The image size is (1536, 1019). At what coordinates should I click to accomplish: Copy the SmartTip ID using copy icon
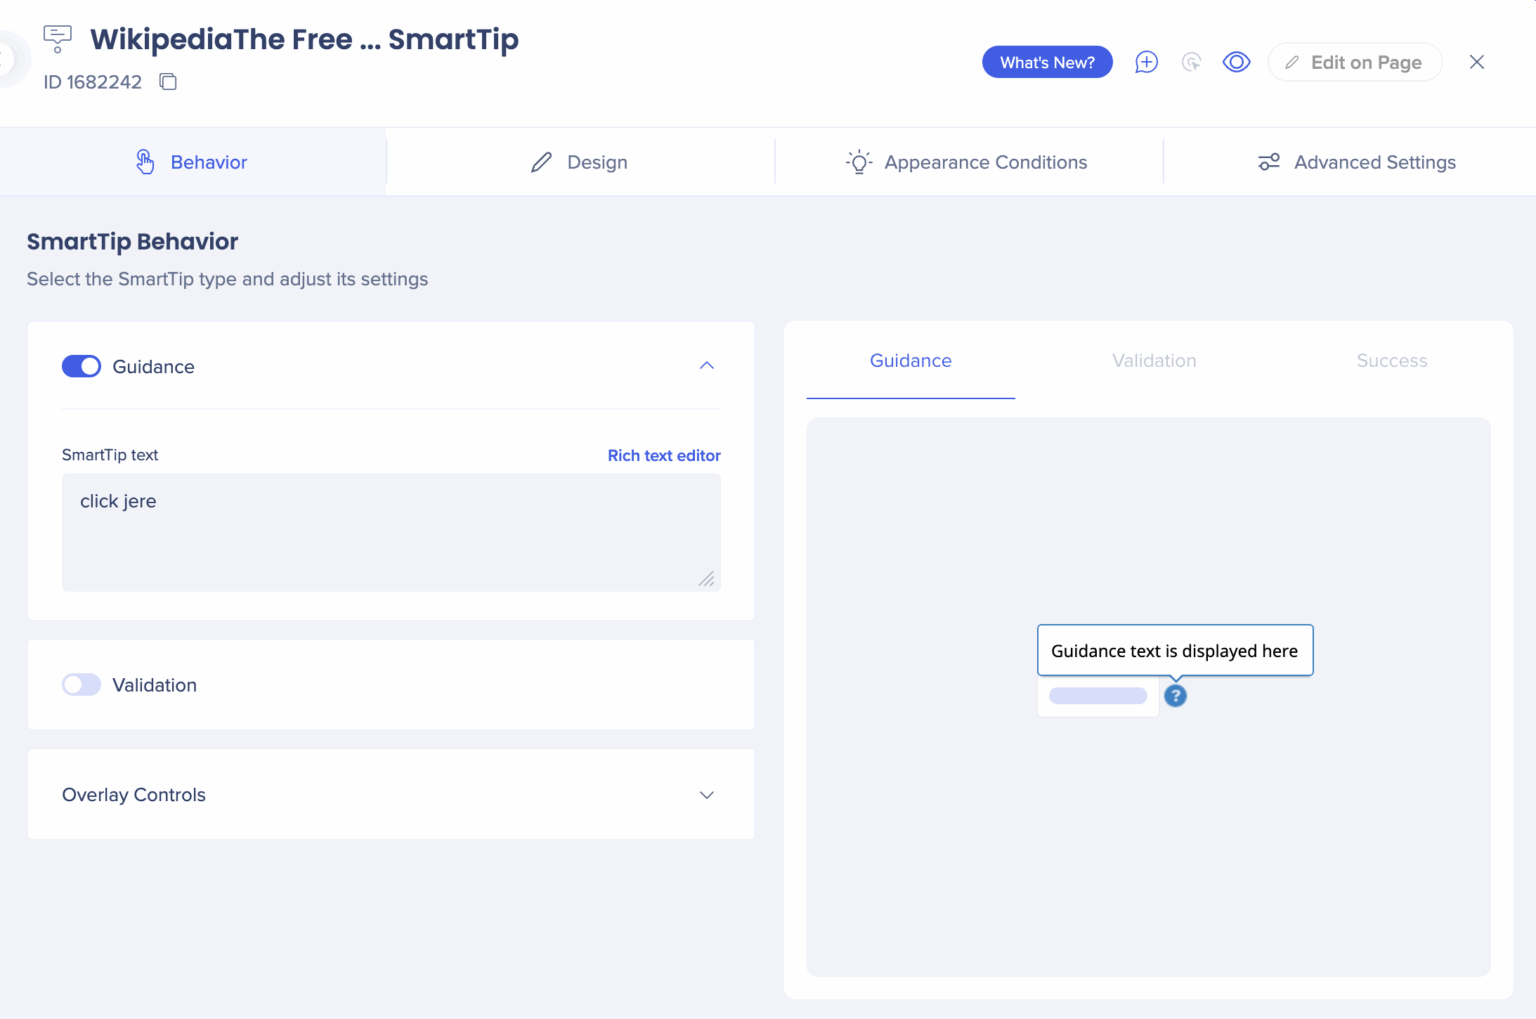point(167,81)
